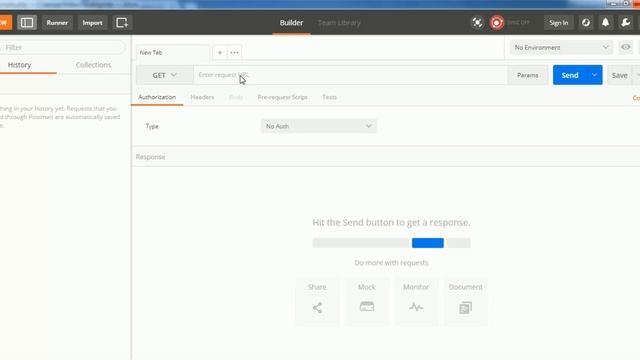
Task: Open the Send button dropdown arrow
Action: (594, 75)
